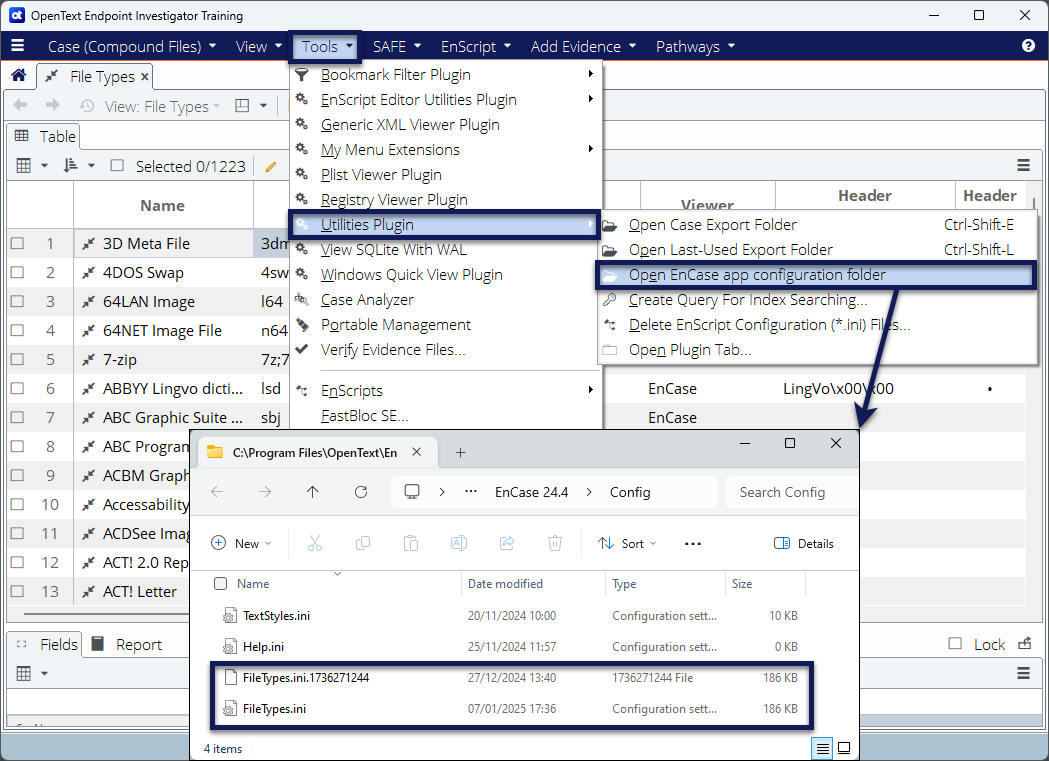Open the table hamburger options menu
The image size is (1049, 761).
[x=1023, y=165]
